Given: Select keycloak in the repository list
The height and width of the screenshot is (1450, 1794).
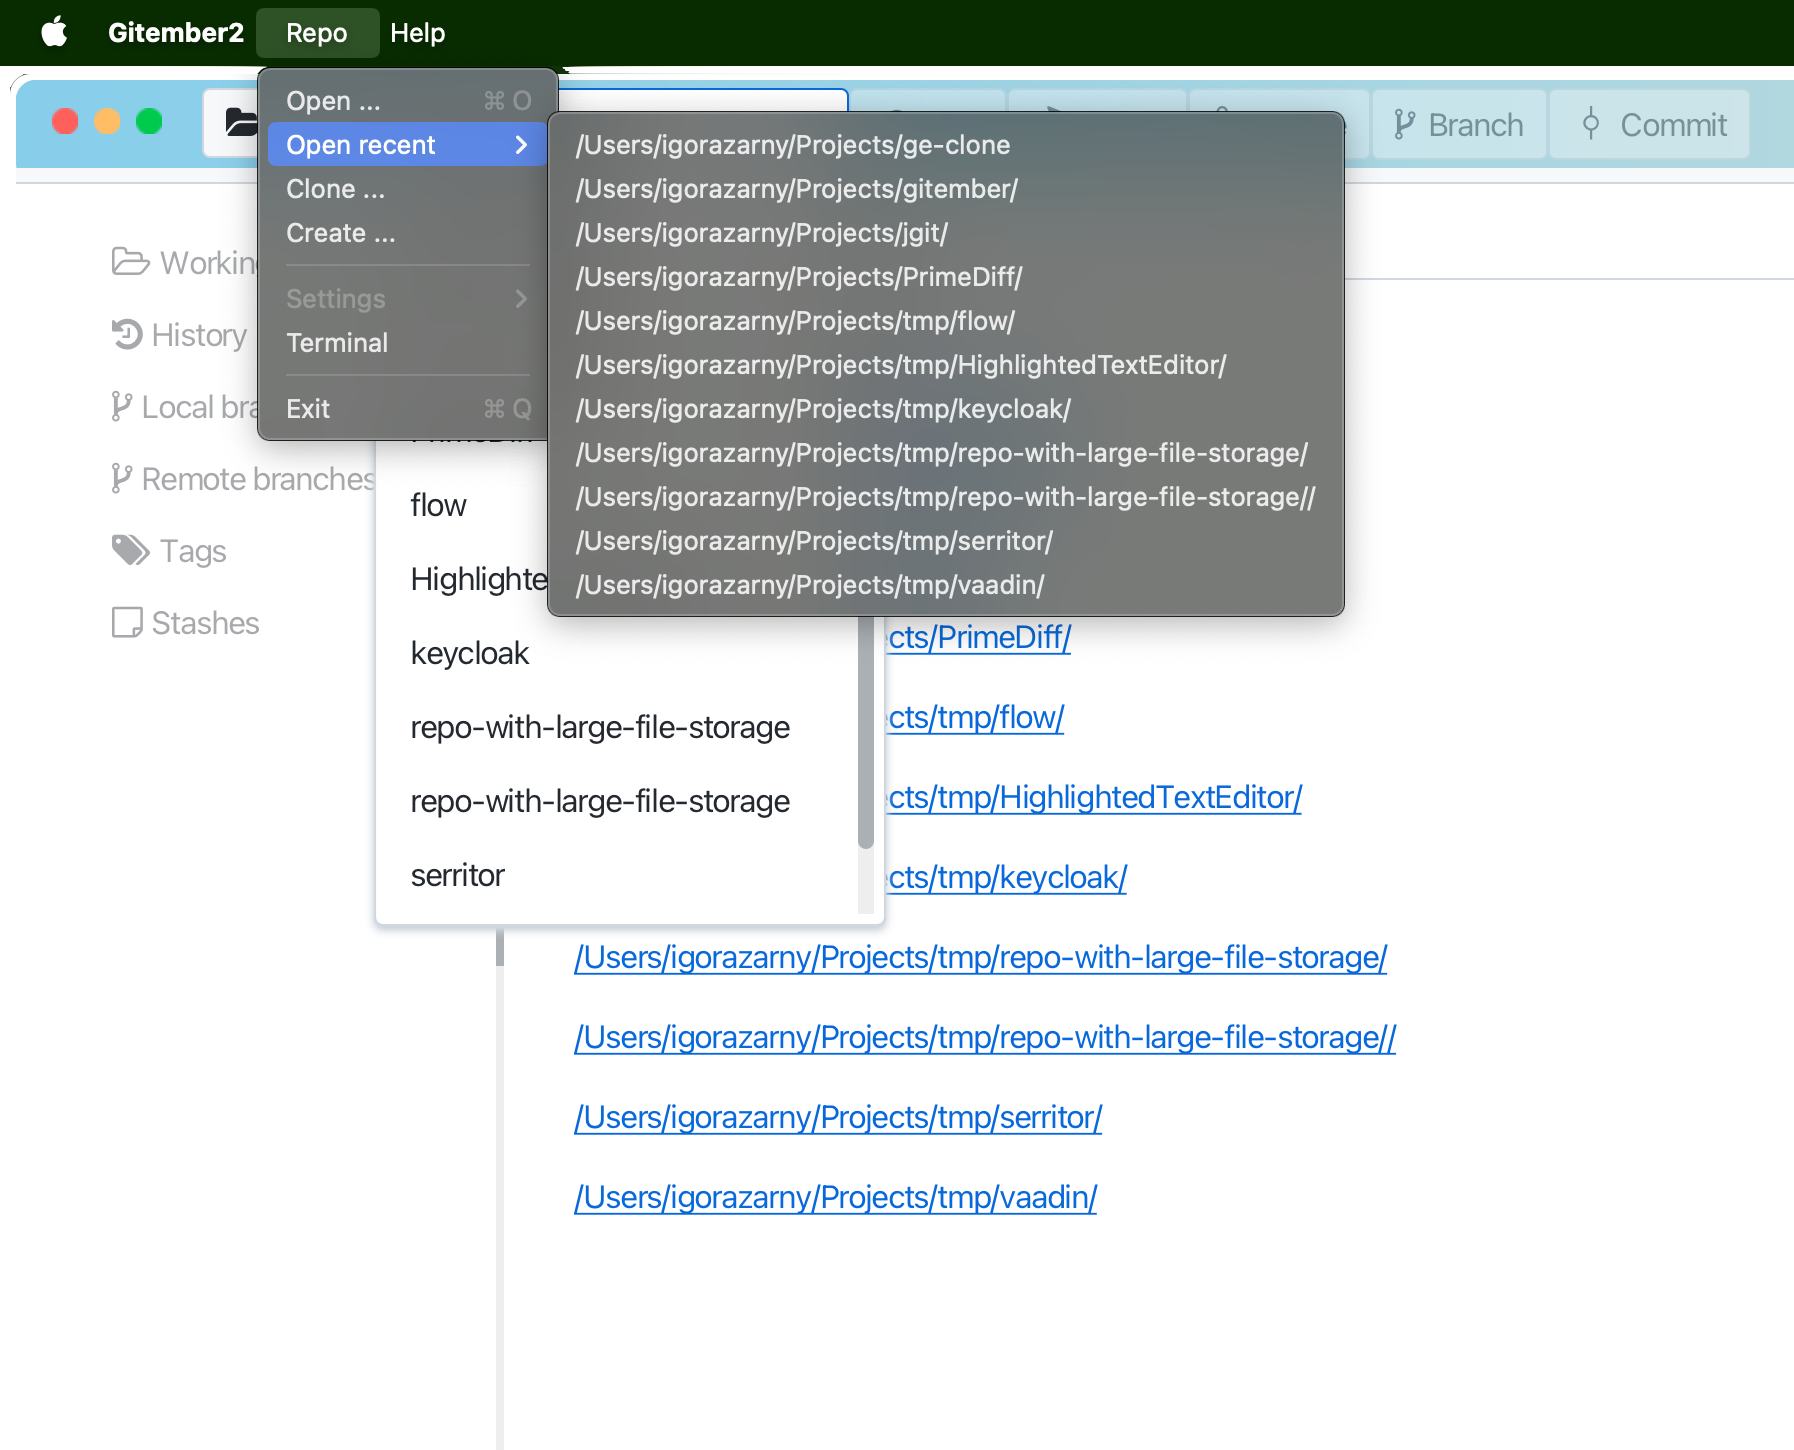Looking at the screenshot, I should [x=616, y=653].
